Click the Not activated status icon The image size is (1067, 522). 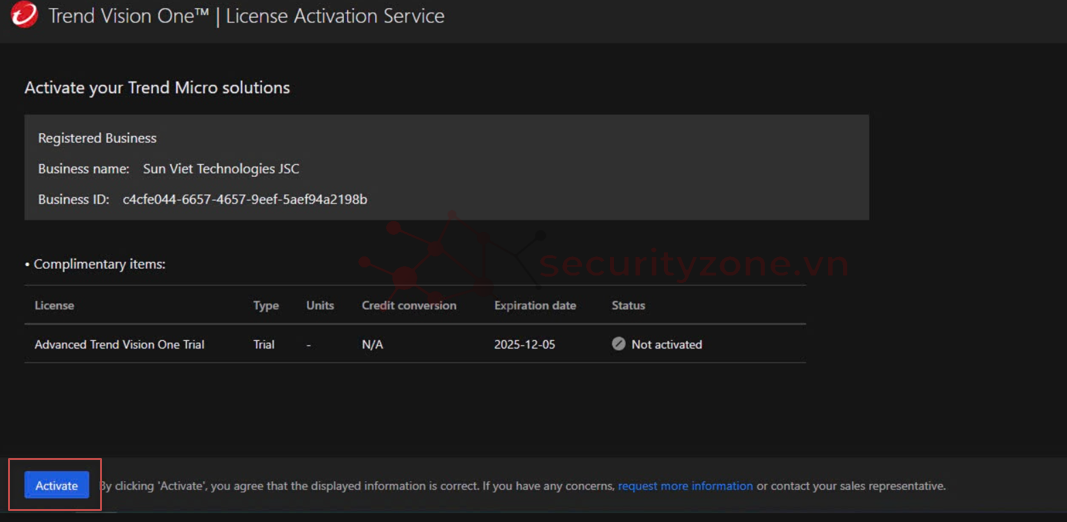618,344
